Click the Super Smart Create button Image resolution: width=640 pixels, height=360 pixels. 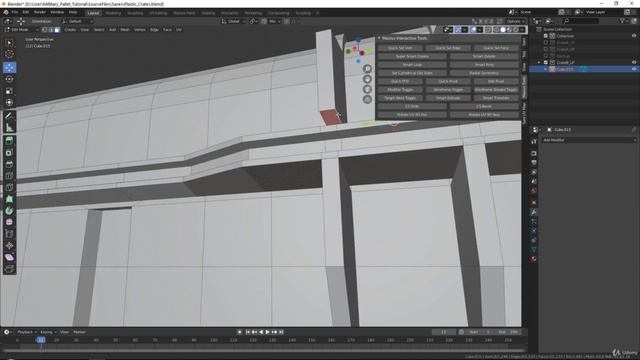click(412, 56)
